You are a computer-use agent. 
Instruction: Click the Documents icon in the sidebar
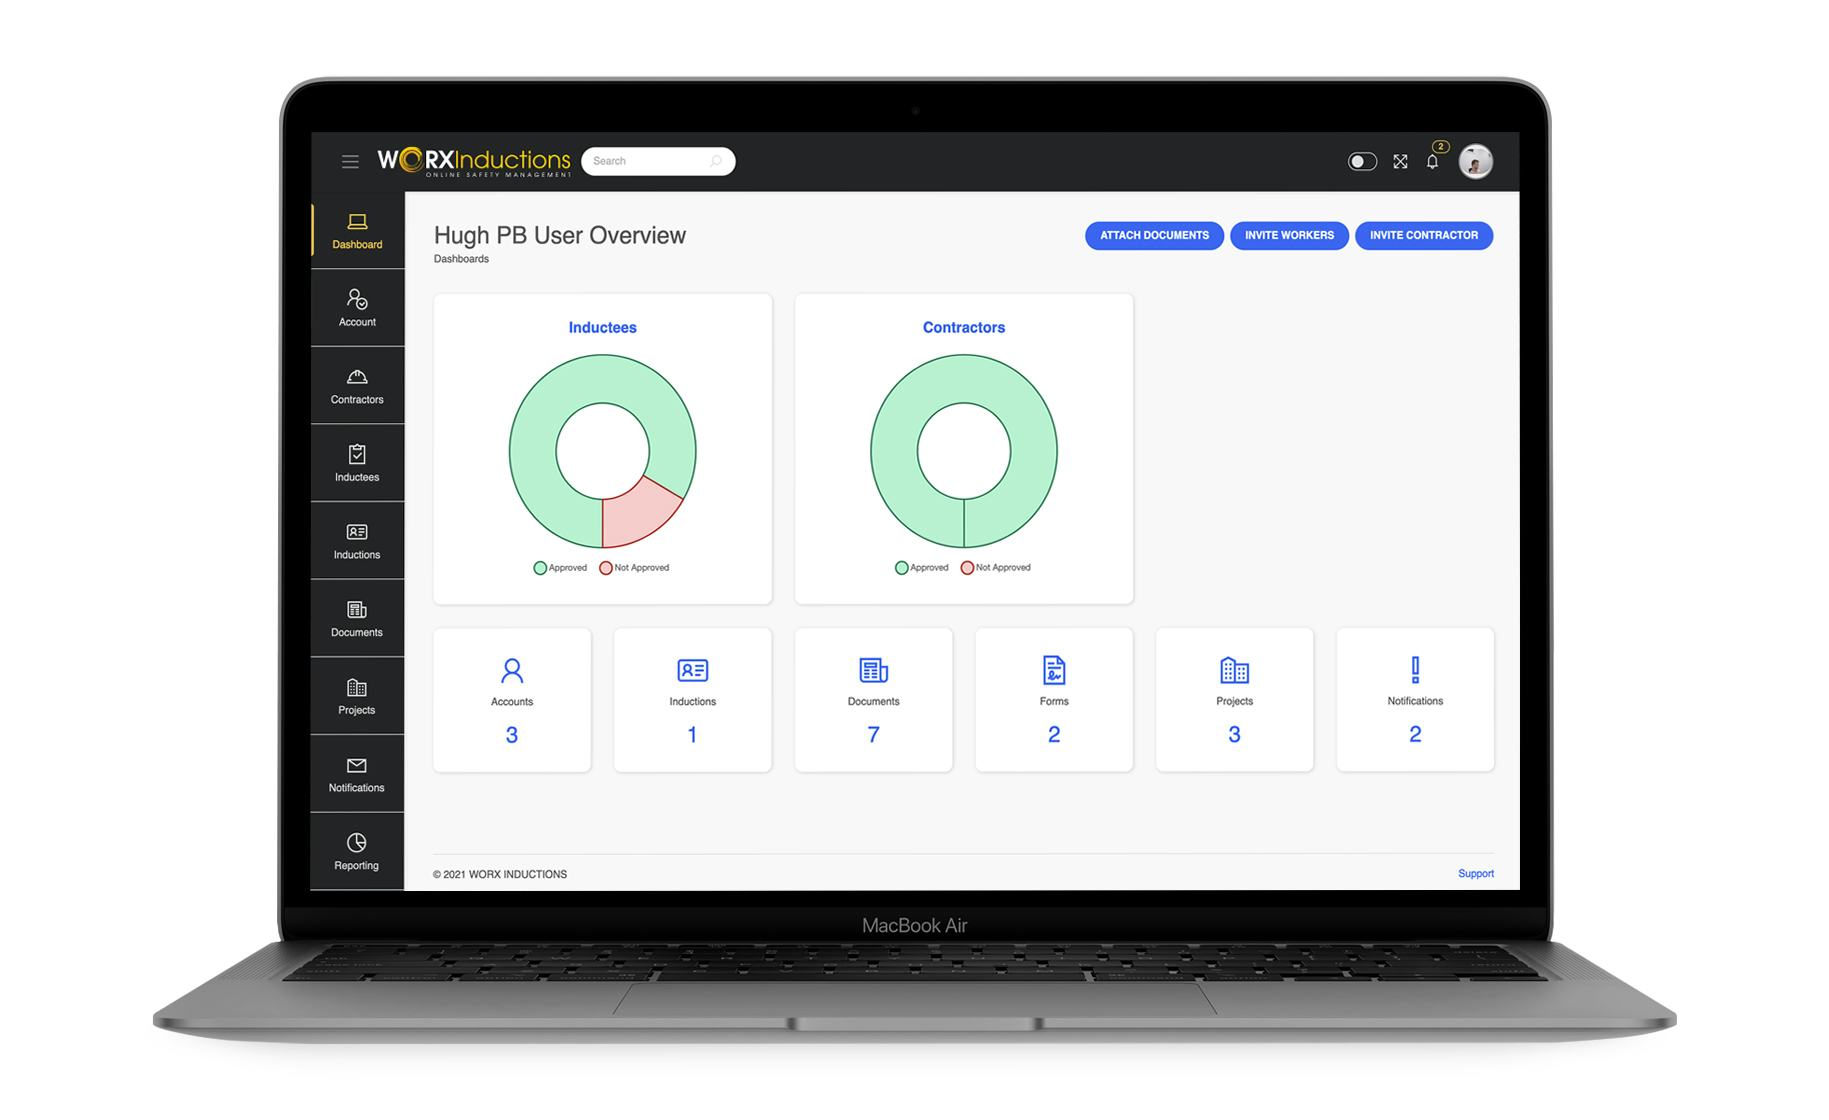click(357, 618)
